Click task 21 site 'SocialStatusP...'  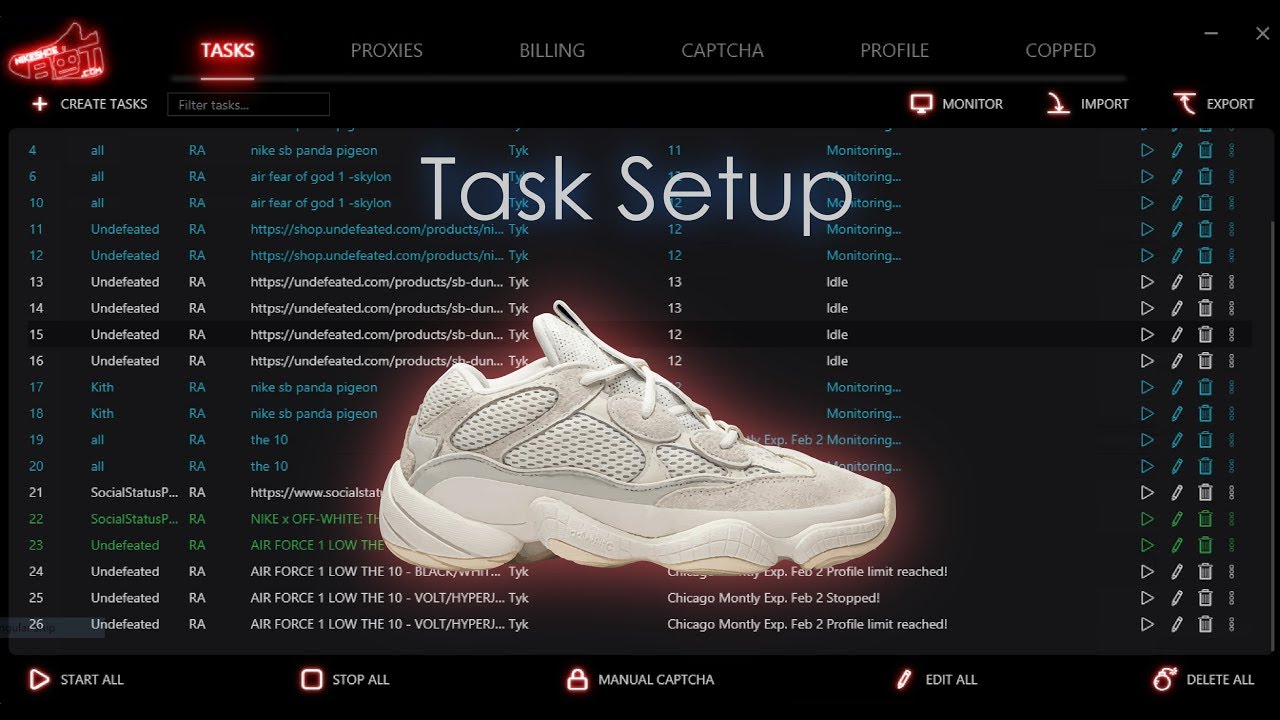(x=135, y=493)
